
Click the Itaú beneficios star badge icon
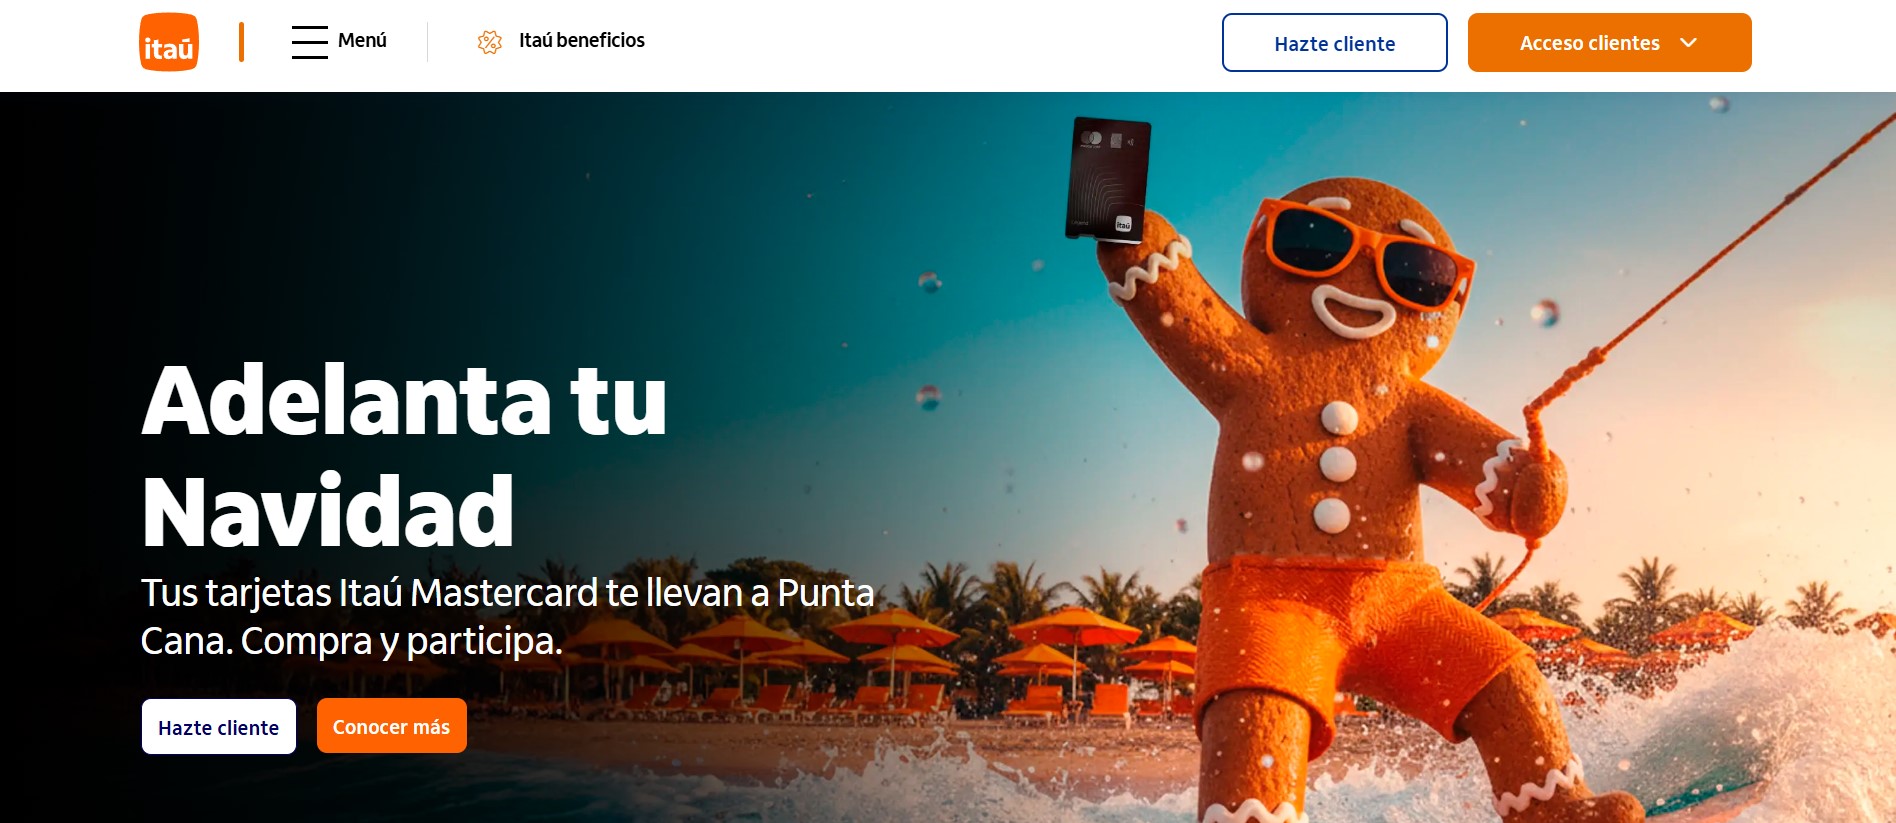click(490, 42)
